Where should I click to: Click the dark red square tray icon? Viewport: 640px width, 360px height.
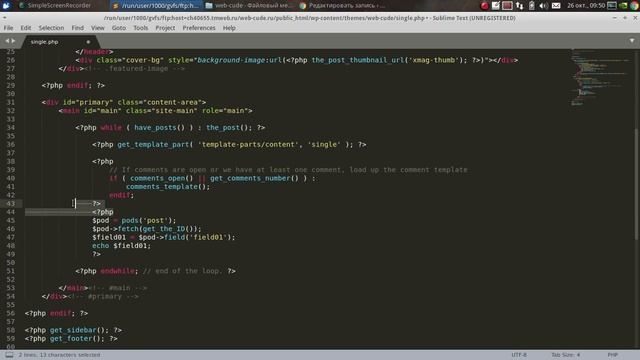[507, 5]
